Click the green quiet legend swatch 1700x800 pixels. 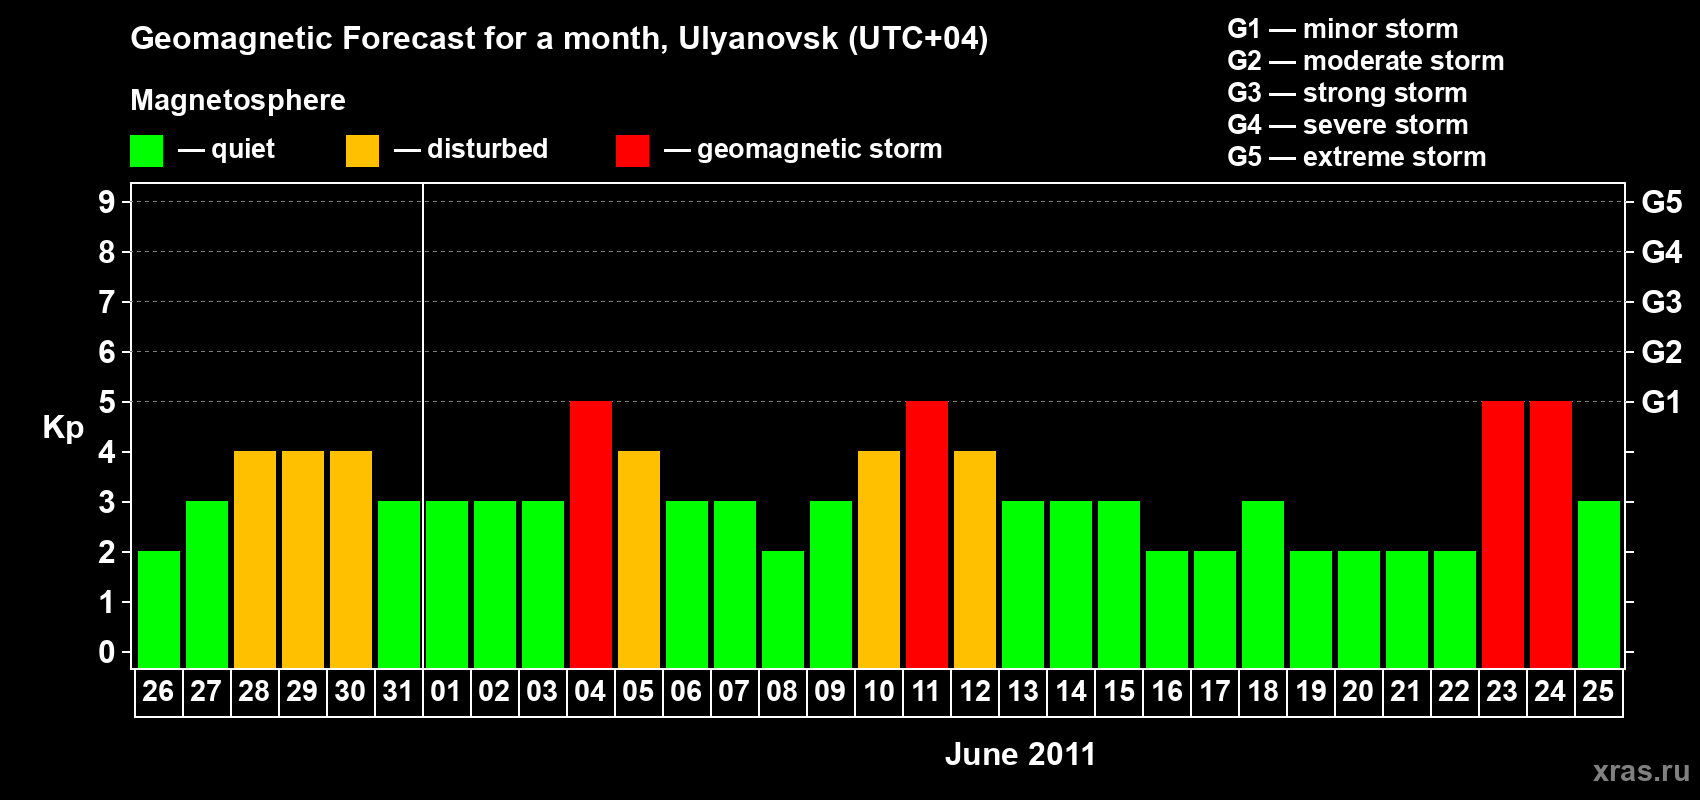(147, 151)
